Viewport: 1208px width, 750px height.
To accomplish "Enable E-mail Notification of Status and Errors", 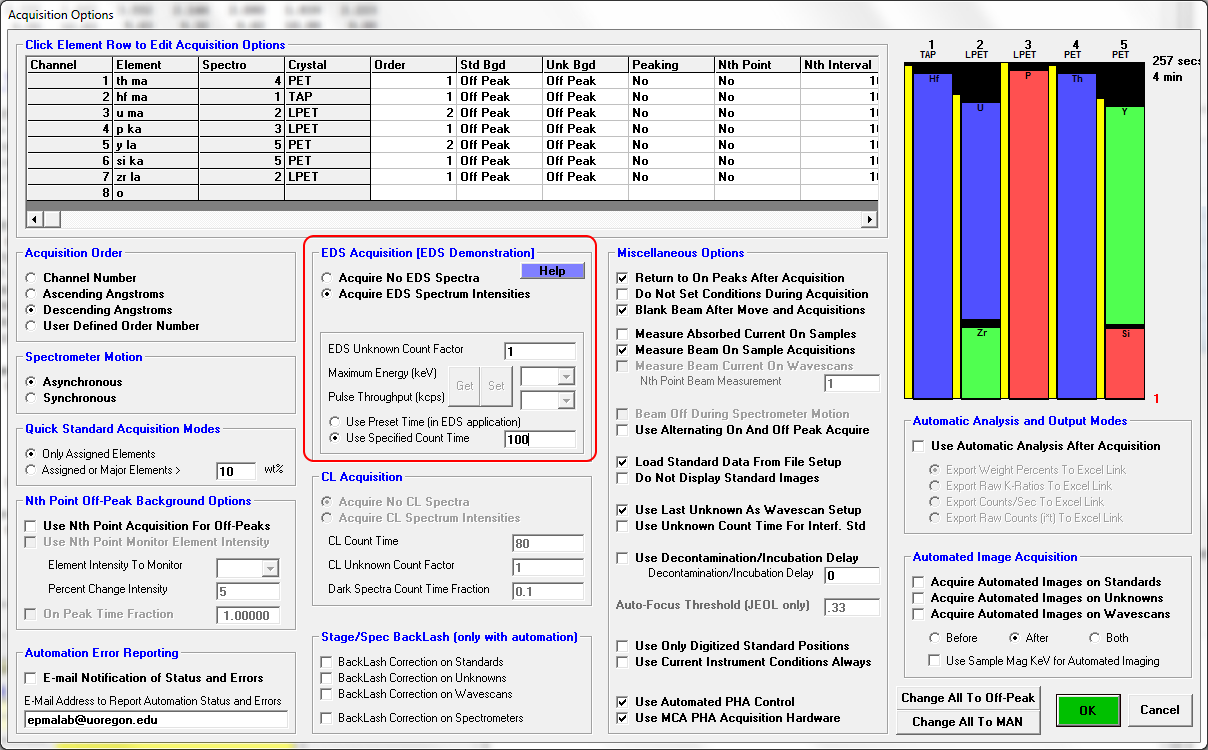I will pyautogui.click(x=32, y=678).
